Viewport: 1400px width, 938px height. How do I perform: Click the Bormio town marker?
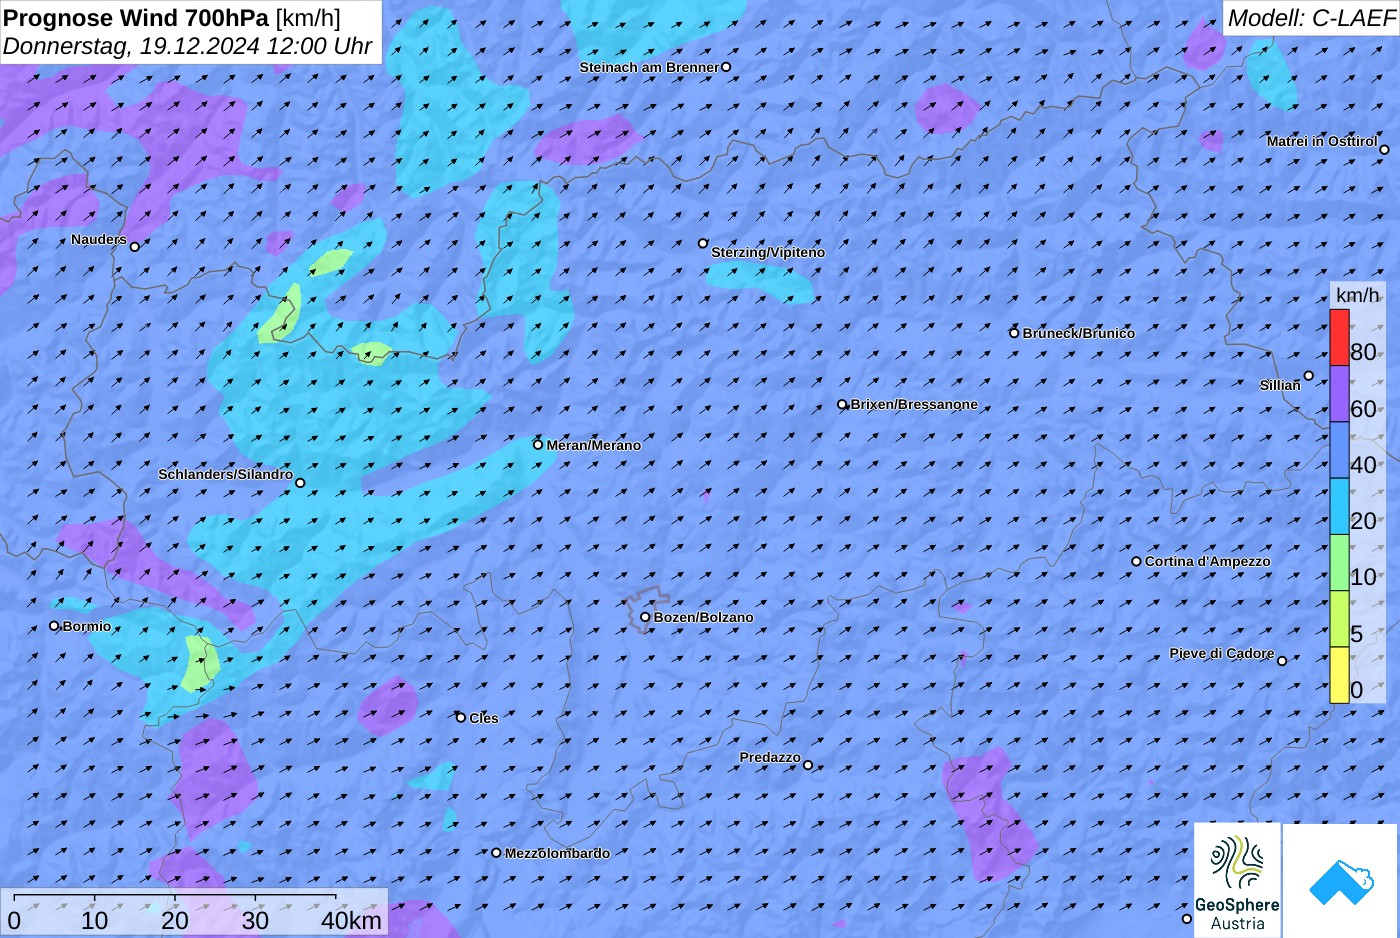pos(54,626)
